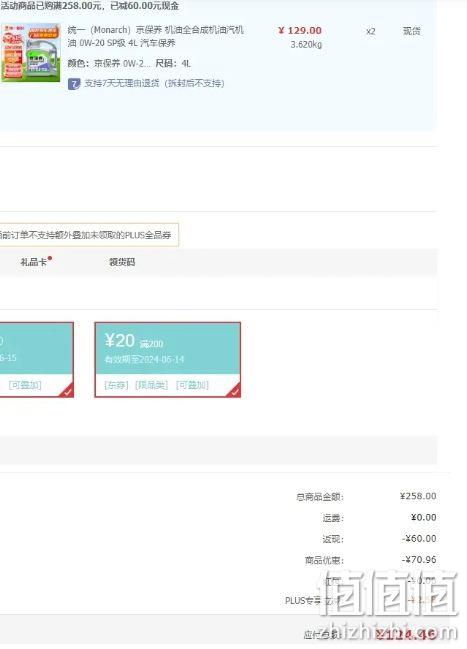Click the 7-day no-reason return policy text
The image size is (467, 649).
click(x=154, y=83)
